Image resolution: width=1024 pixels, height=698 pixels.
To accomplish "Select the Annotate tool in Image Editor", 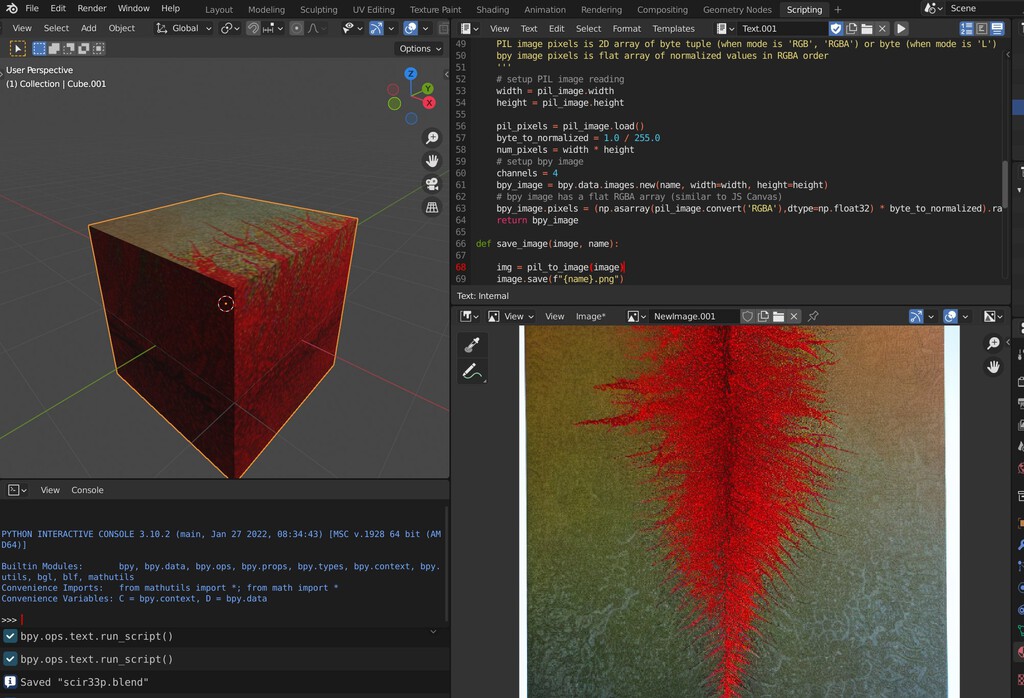I will click(472, 370).
